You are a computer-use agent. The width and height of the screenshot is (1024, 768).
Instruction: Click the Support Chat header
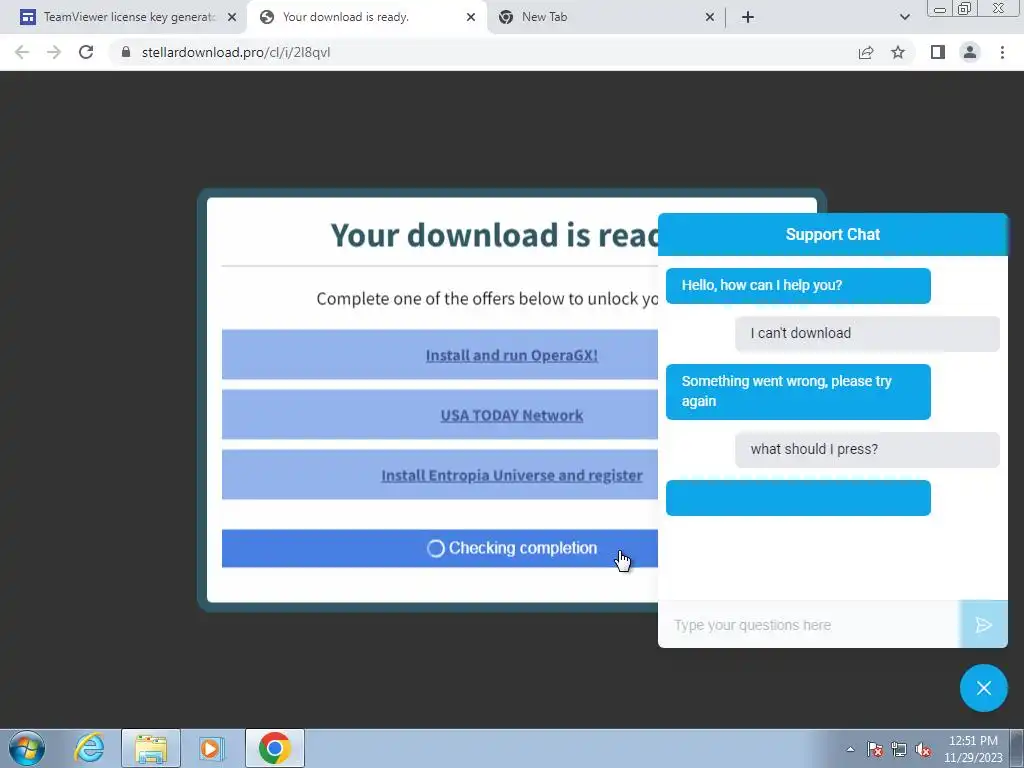tap(833, 234)
